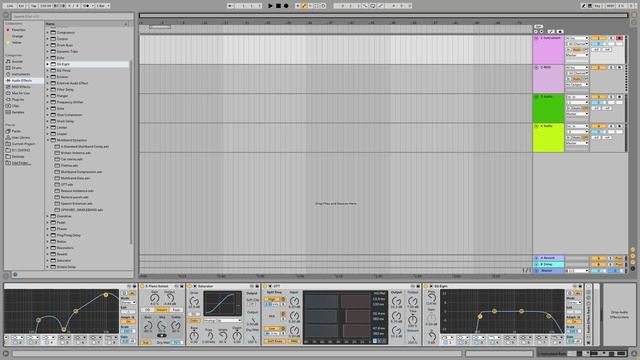Deactivate the 2 MIDI track activator
Screen dimensions: 640x360
pyautogui.click(x=598, y=68)
